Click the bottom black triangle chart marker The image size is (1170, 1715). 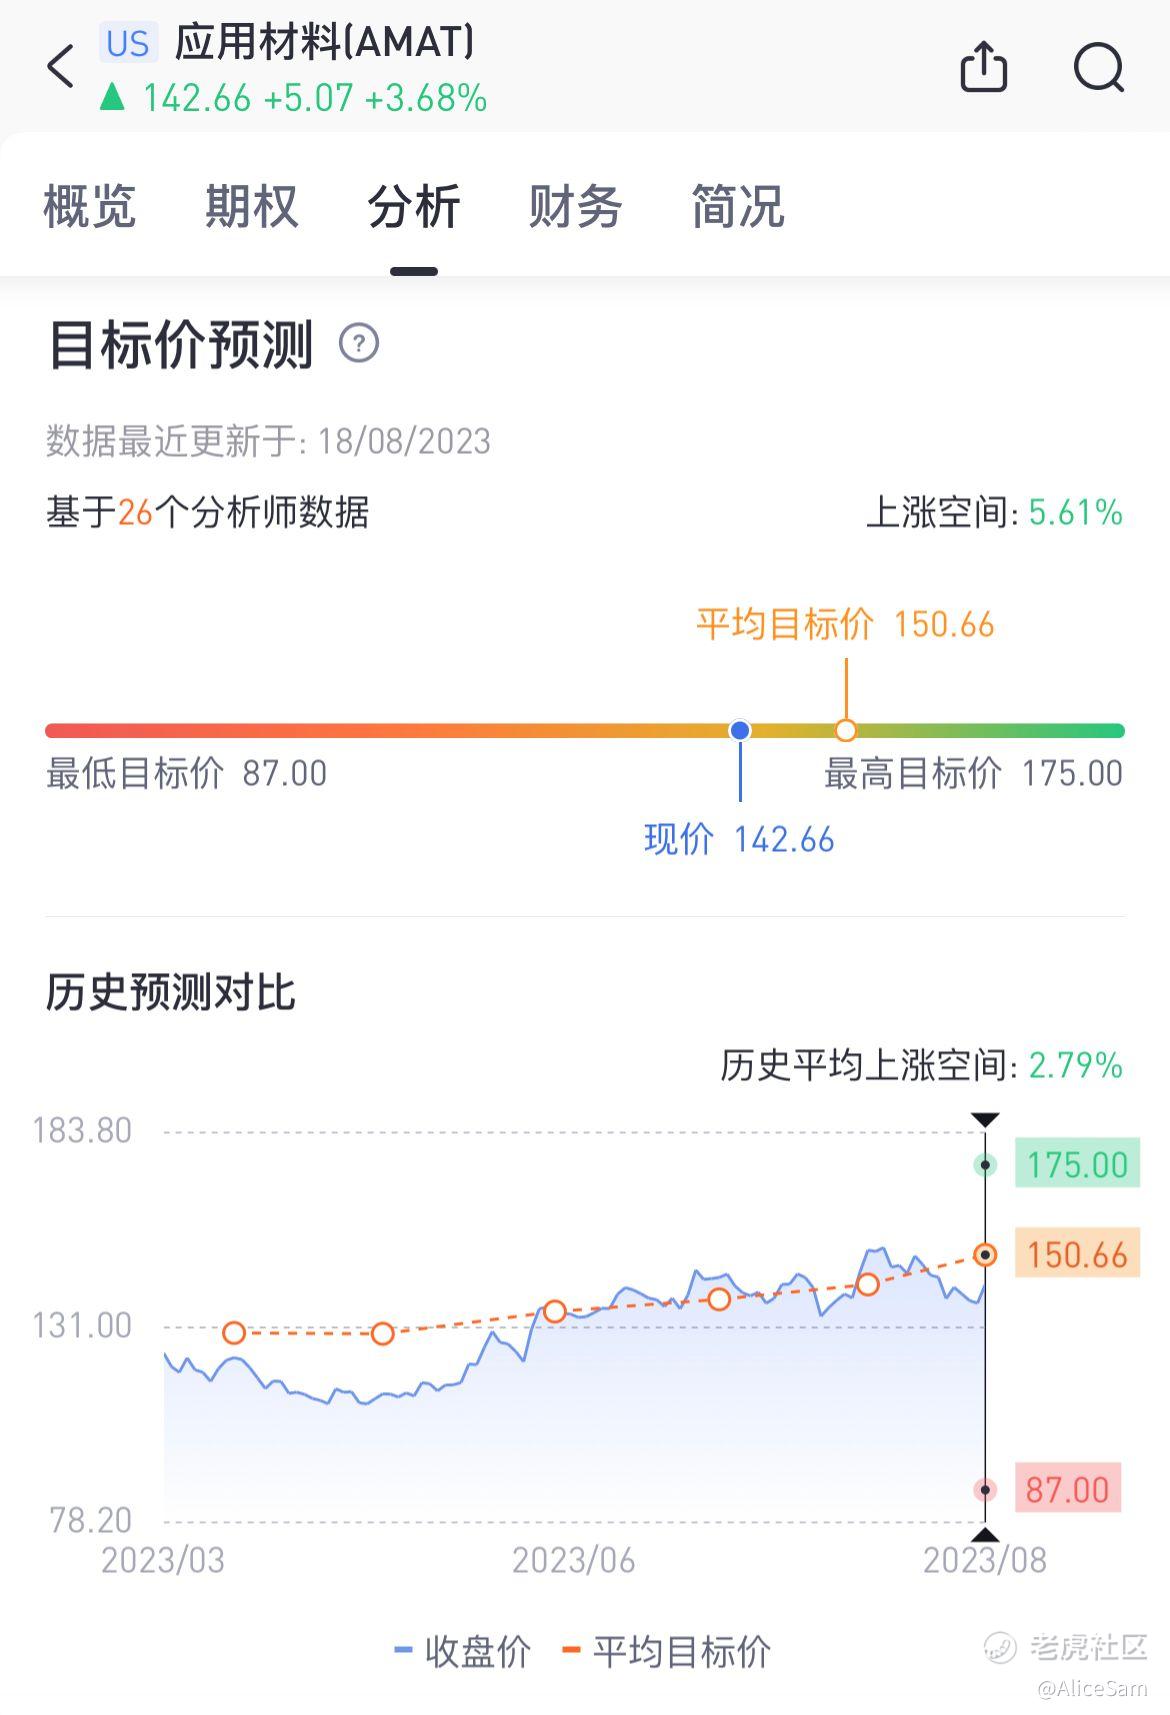985,1535
